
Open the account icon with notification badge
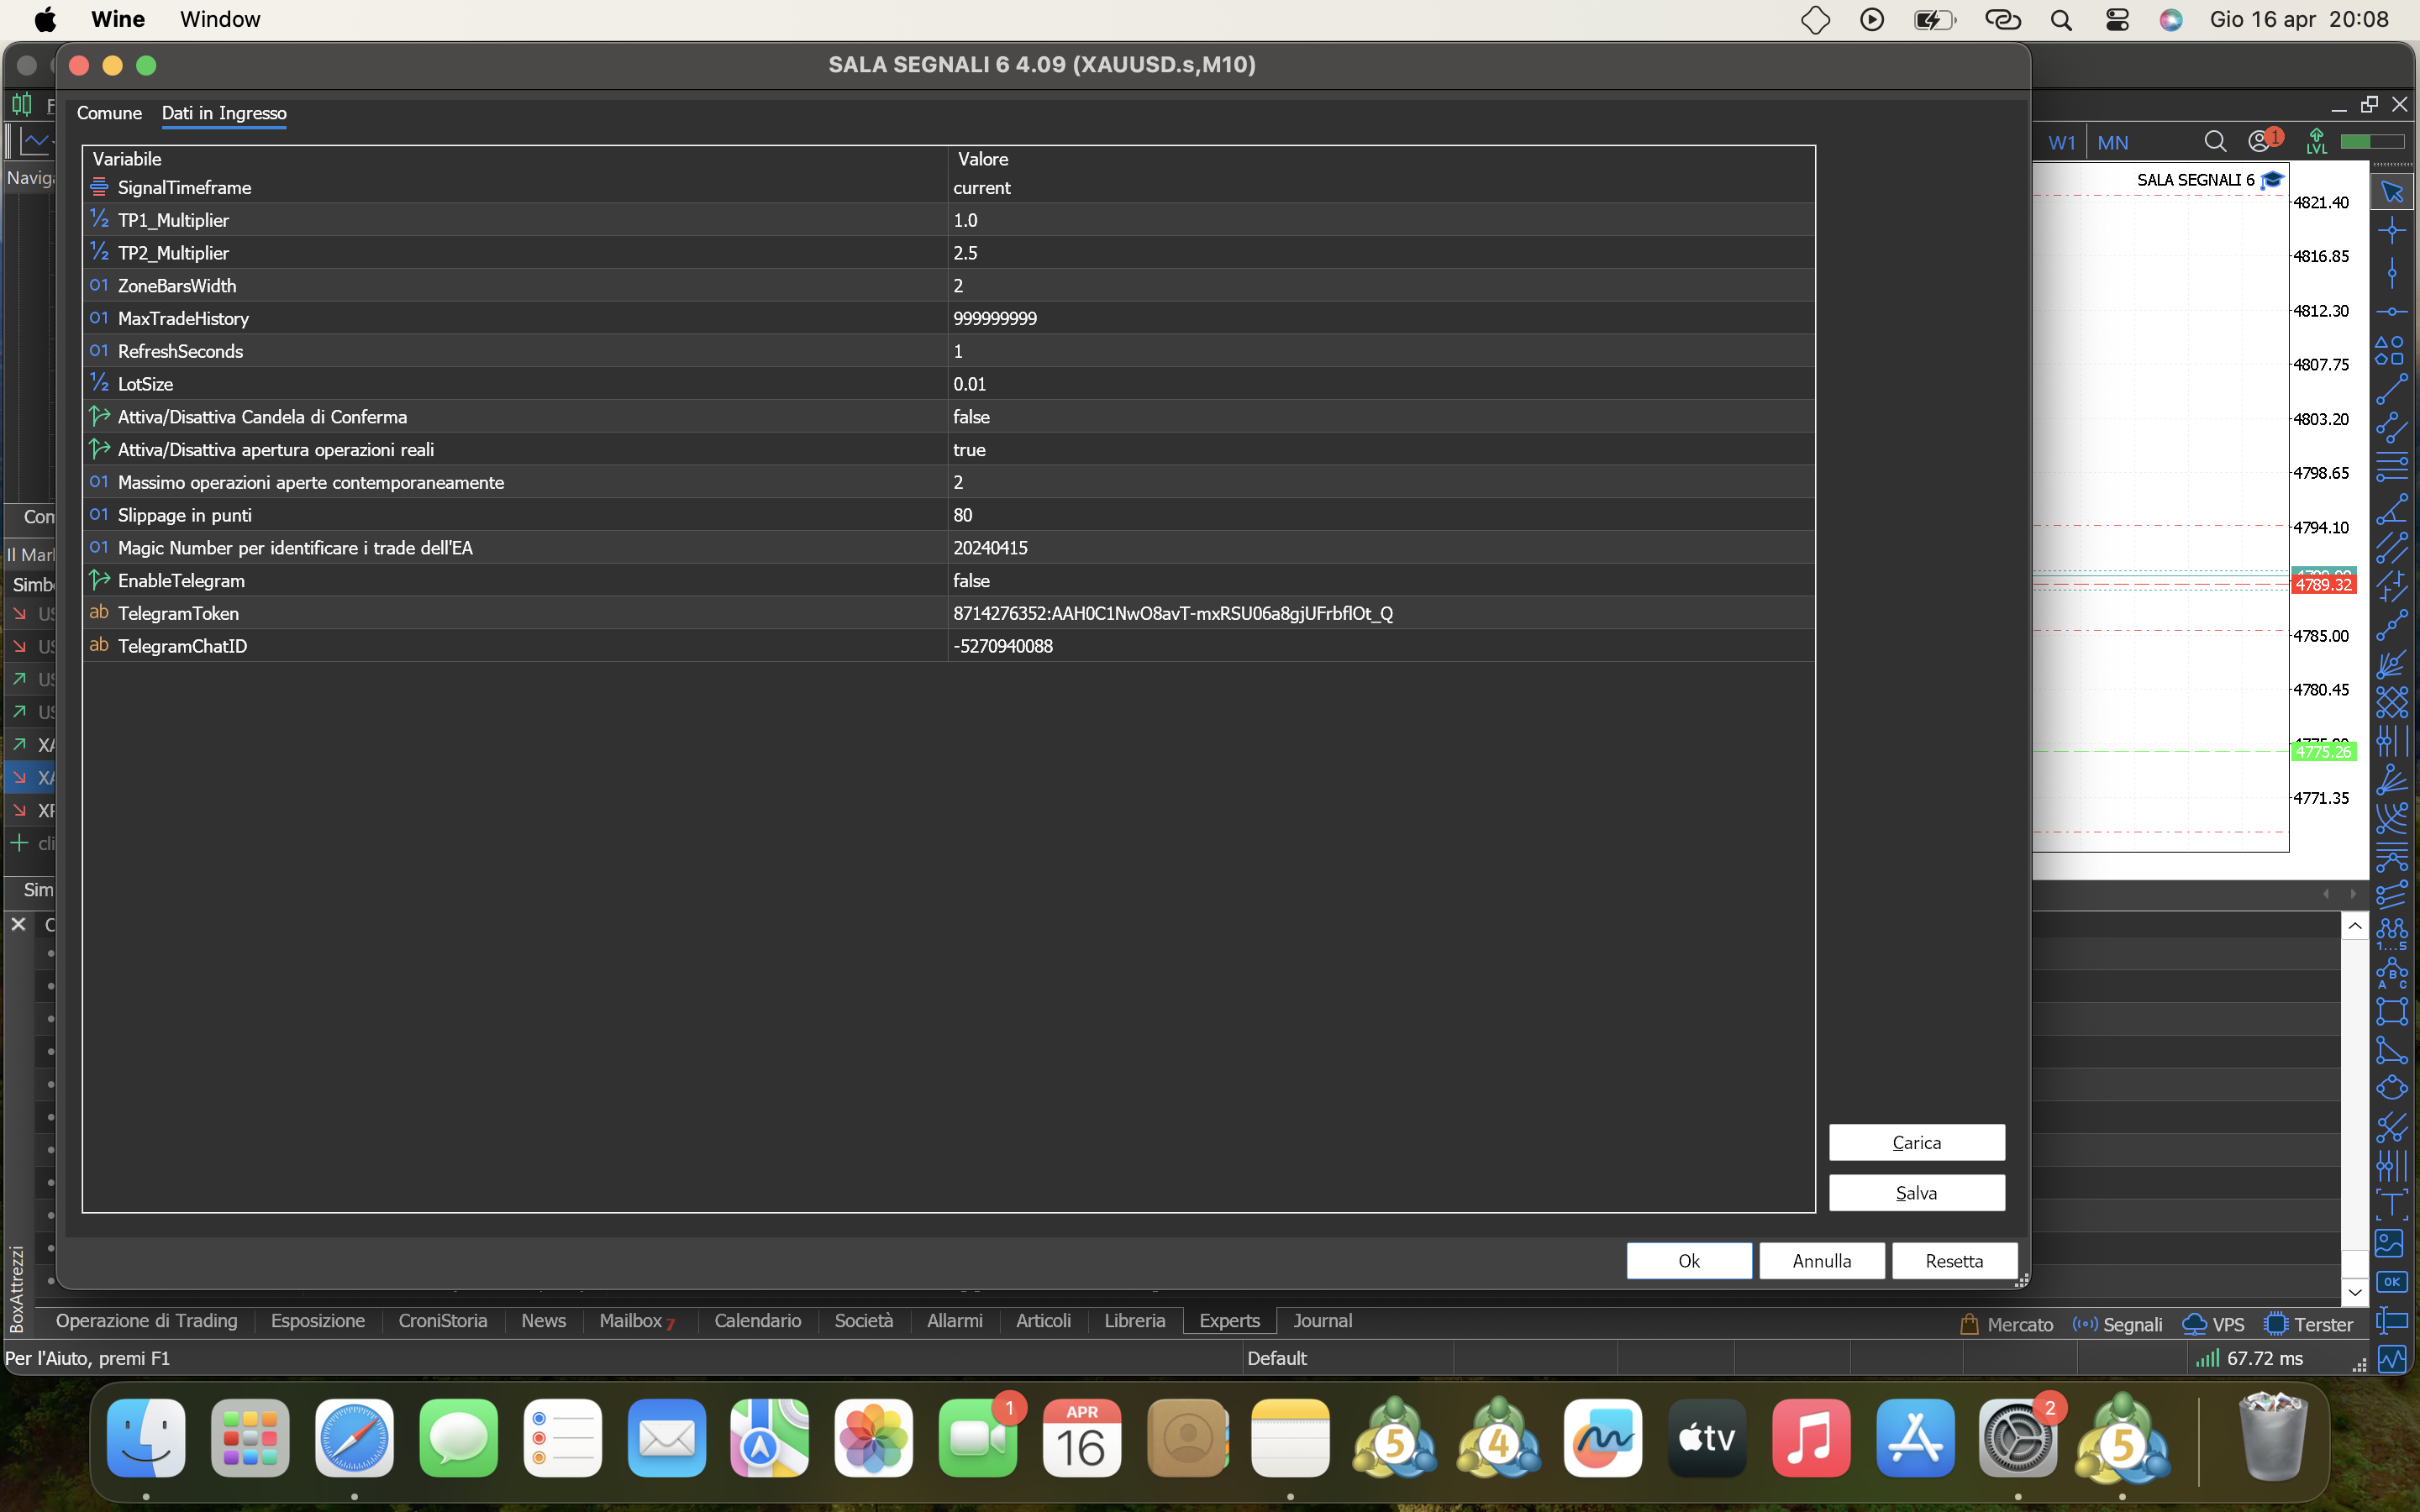click(x=2260, y=142)
